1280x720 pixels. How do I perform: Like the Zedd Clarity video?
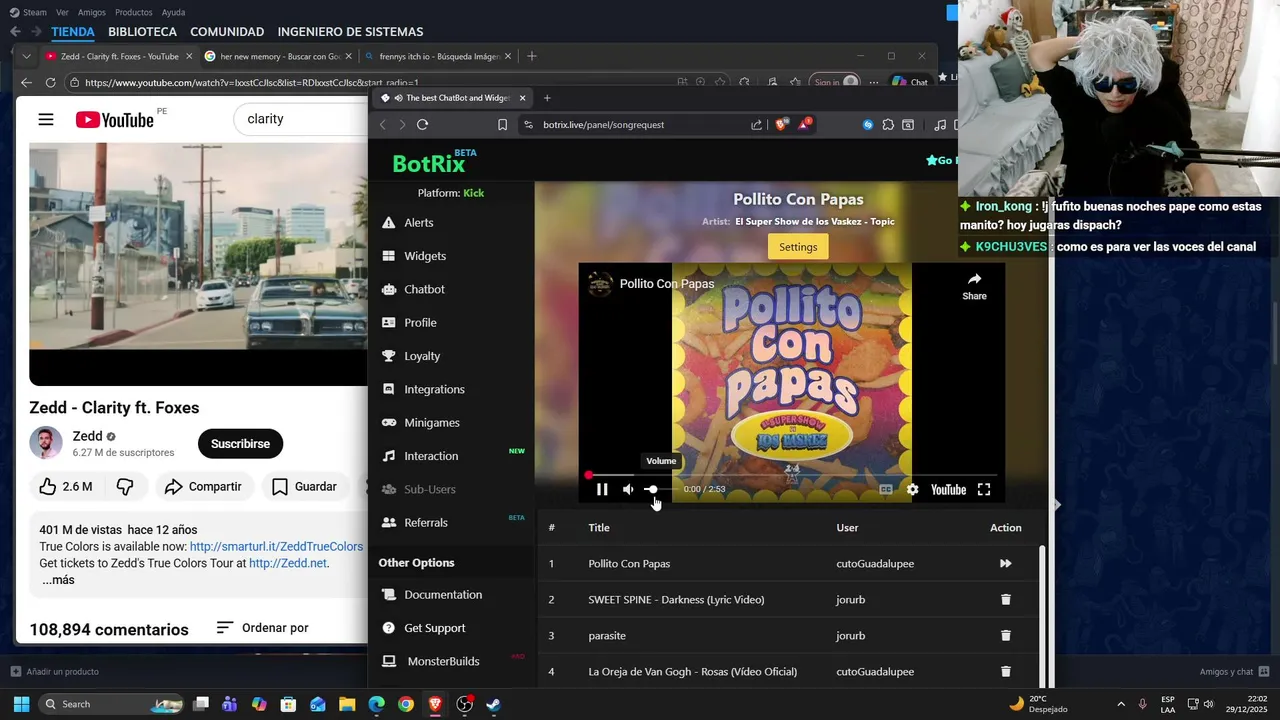pyautogui.click(x=66, y=487)
